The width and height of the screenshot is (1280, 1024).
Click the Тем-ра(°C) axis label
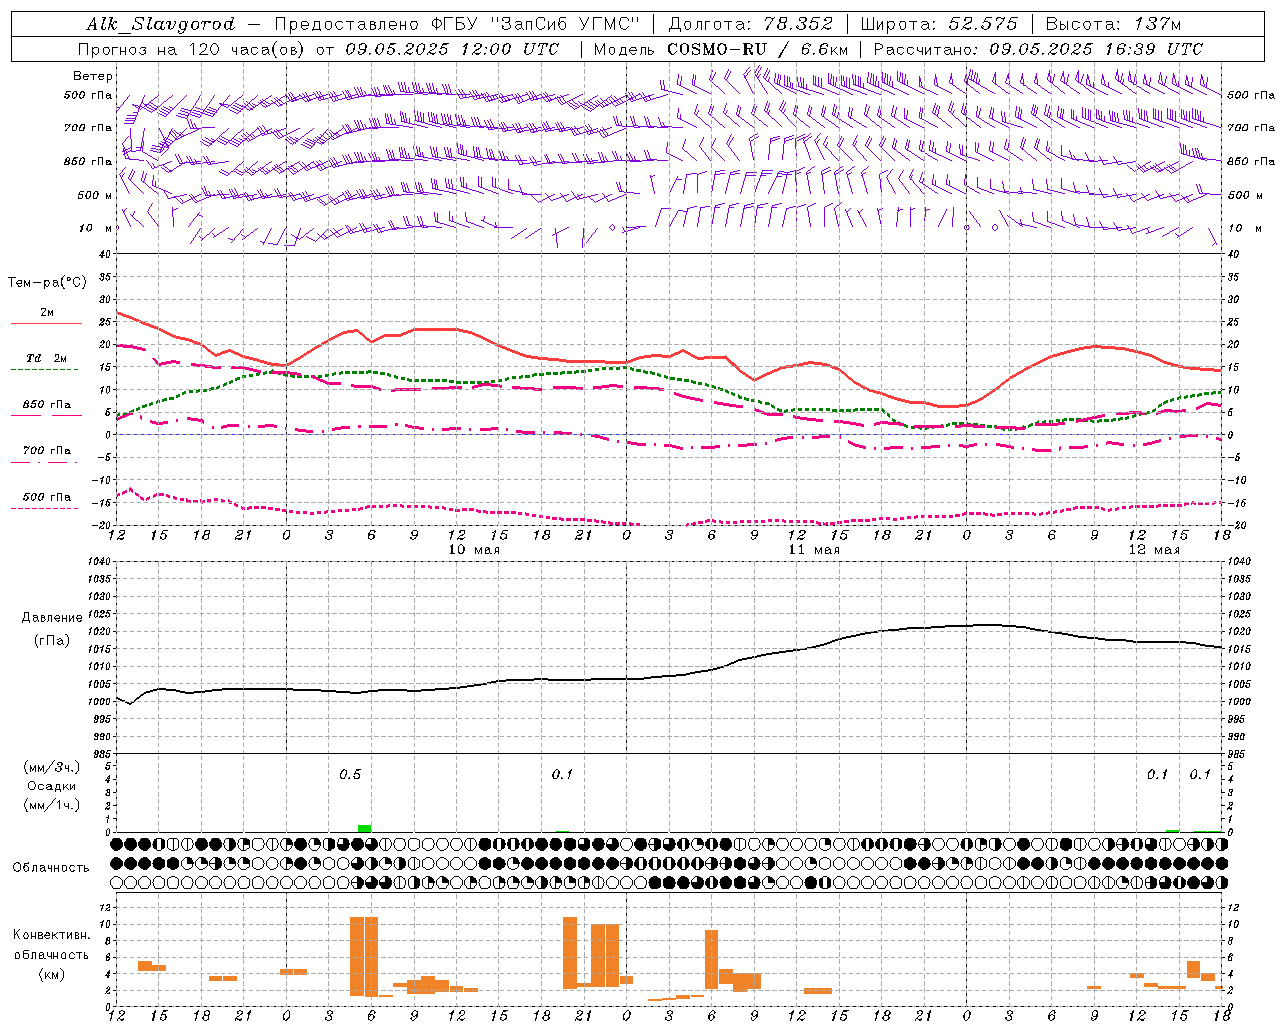click(47, 283)
